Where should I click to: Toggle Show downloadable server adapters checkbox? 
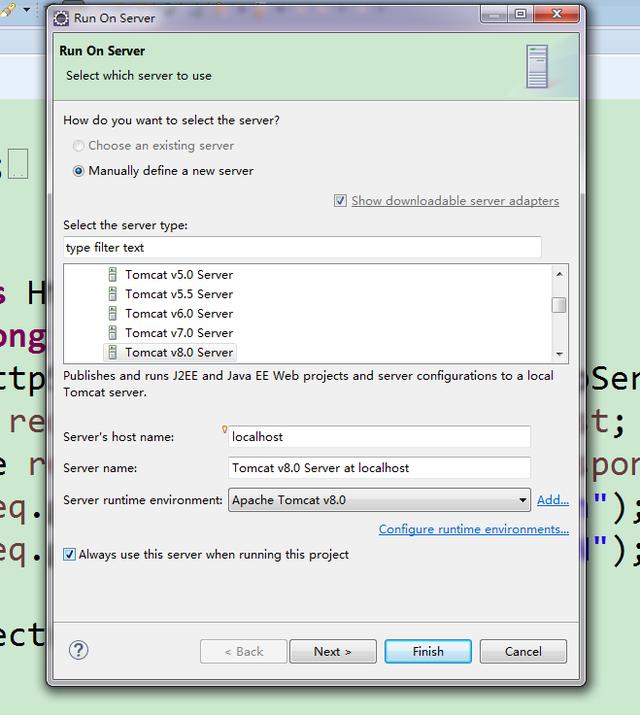click(340, 201)
